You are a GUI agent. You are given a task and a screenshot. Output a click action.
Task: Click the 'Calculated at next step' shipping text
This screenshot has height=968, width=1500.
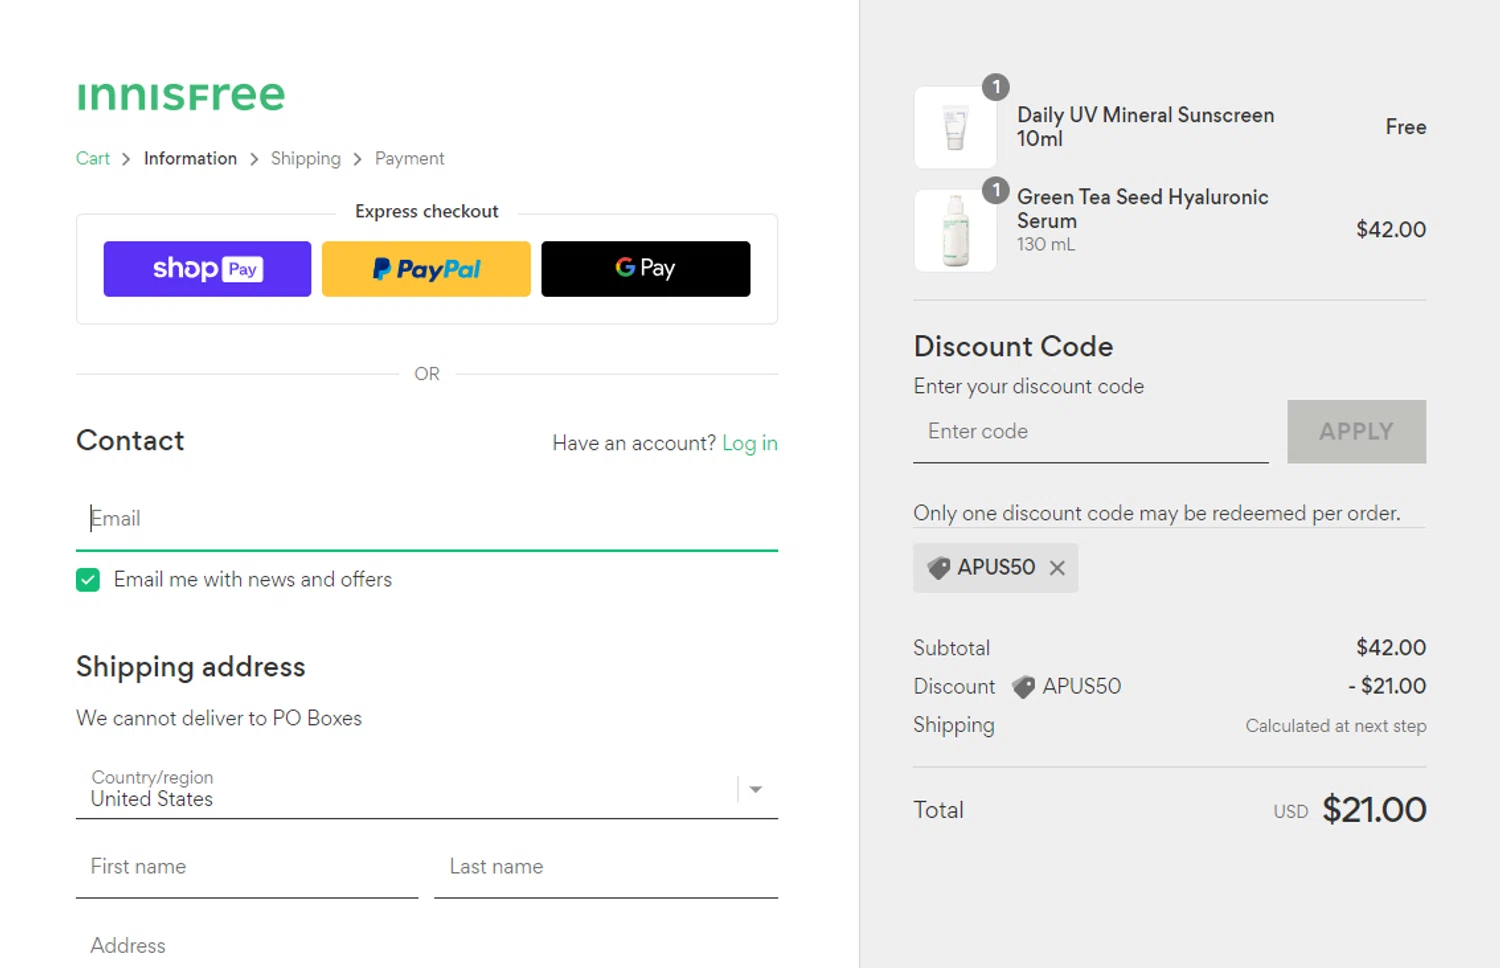tap(1336, 726)
